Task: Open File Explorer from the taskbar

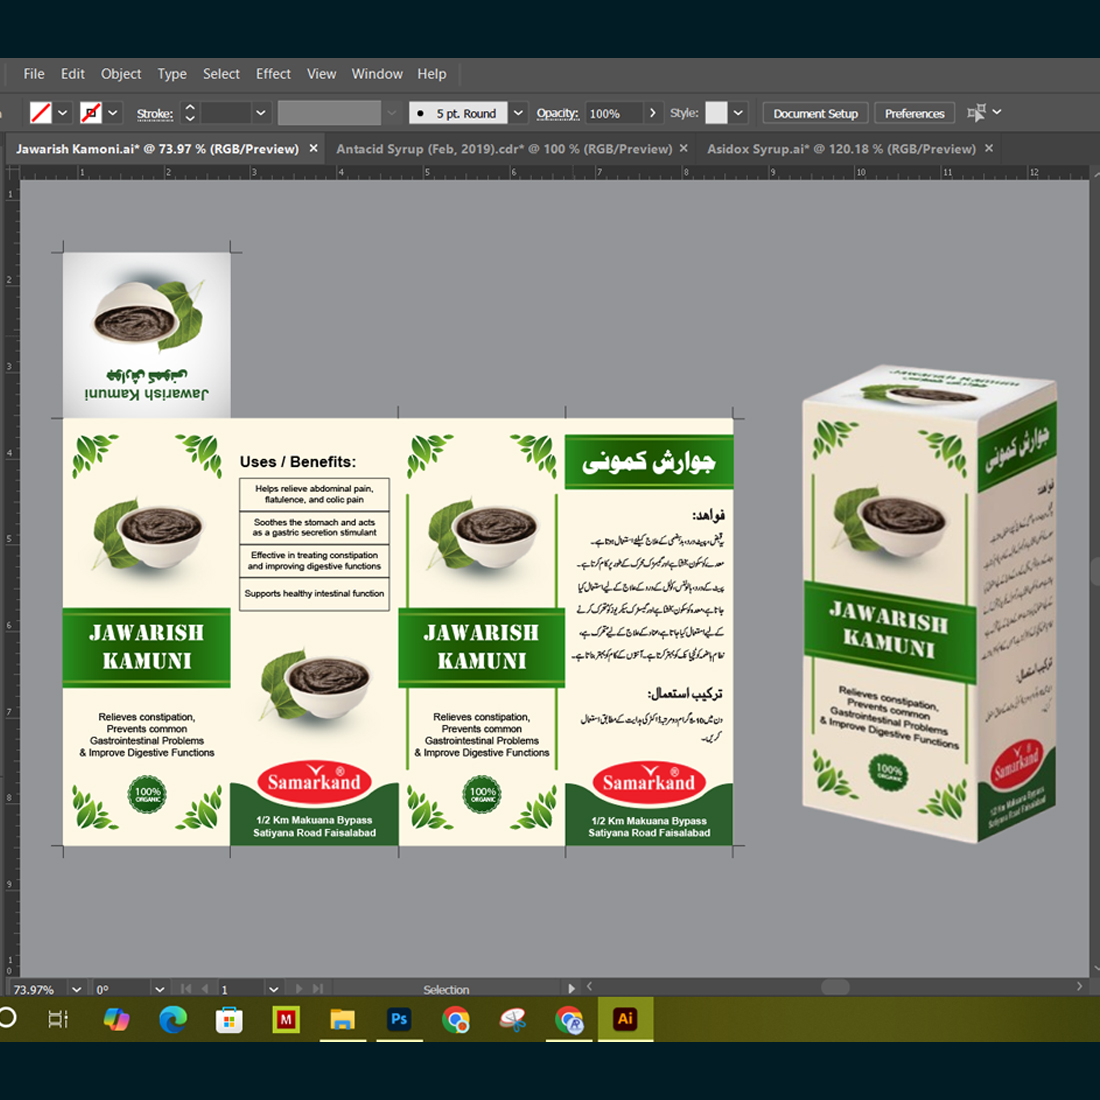Action: click(x=342, y=1019)
